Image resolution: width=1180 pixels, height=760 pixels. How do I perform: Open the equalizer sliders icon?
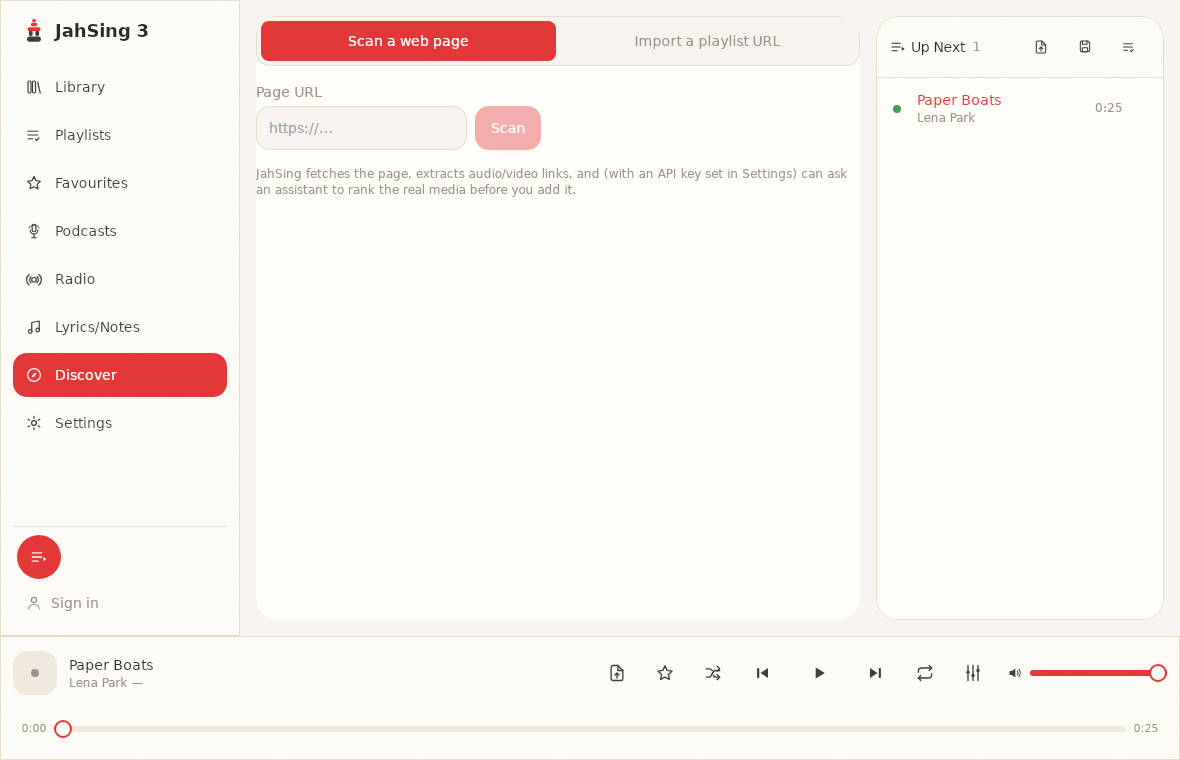[973, 673]
